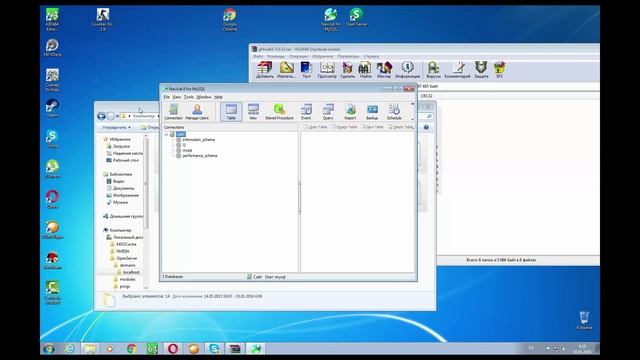Open Query objects in Navicat
Image resolution: width=640 pixels, height=360 pixels.
click(328, 111)
